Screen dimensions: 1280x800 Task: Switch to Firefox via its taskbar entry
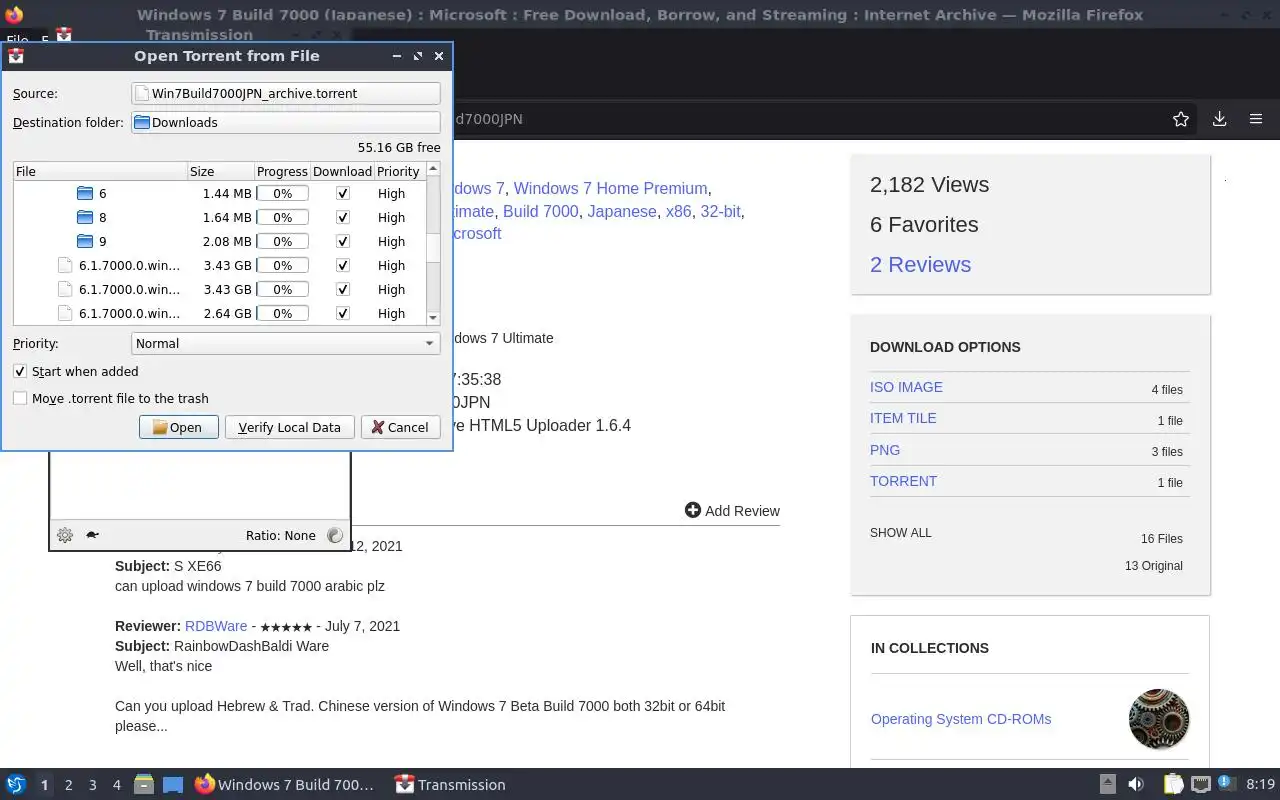tap(284, 784)
